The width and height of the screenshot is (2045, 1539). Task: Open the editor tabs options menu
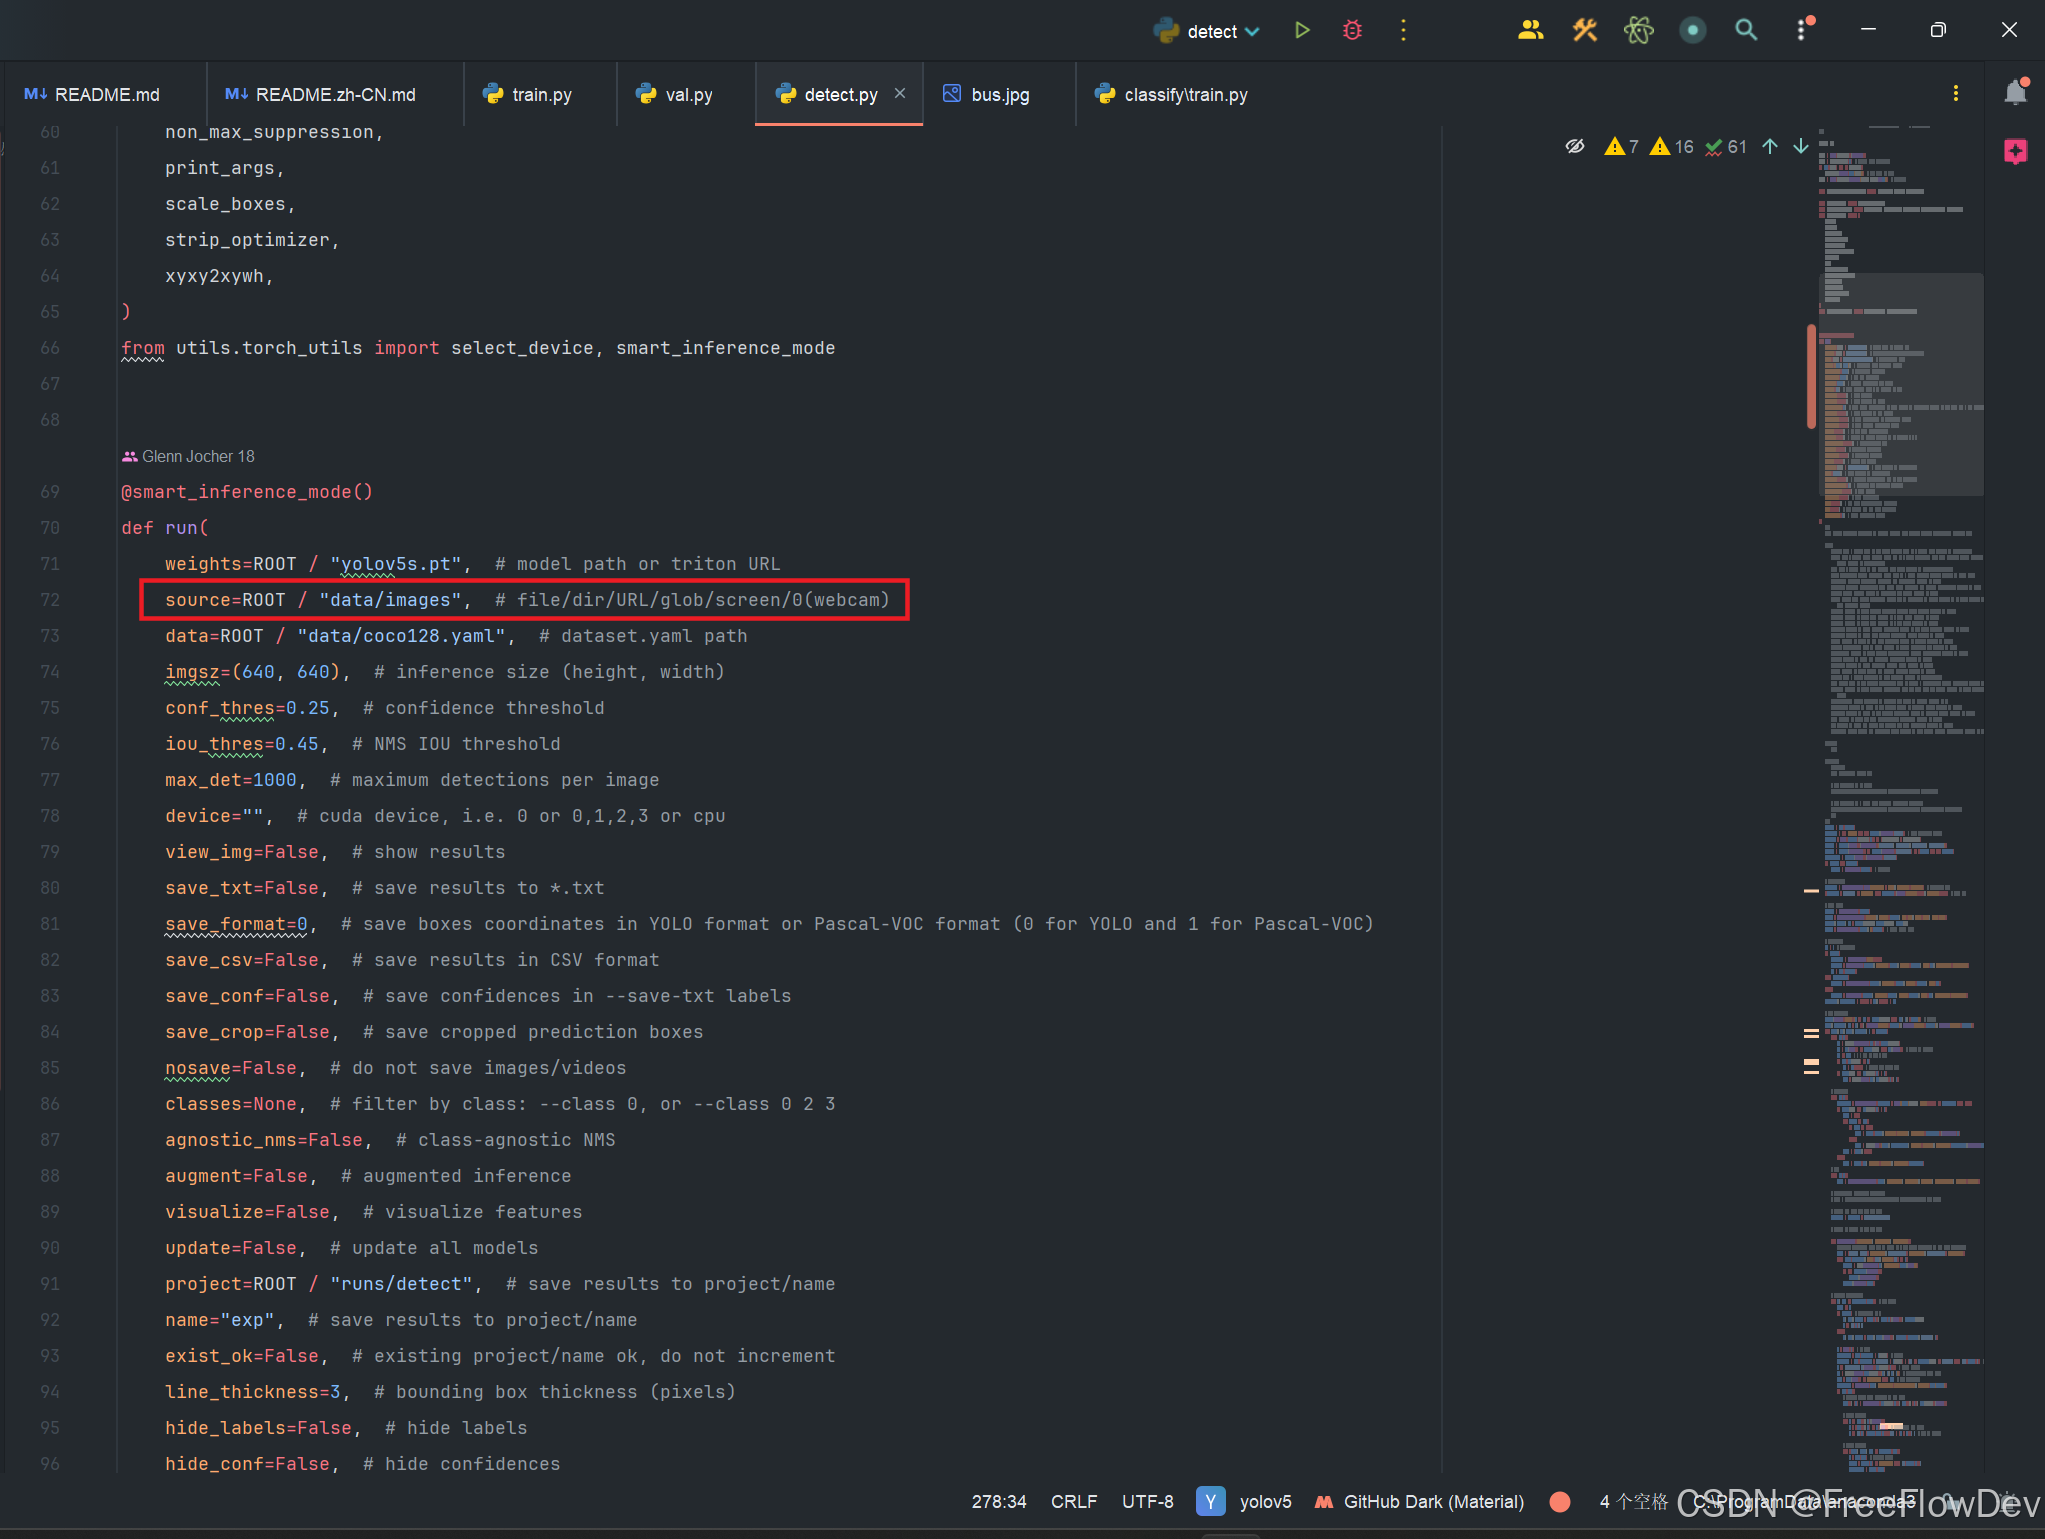(1955, 93)
